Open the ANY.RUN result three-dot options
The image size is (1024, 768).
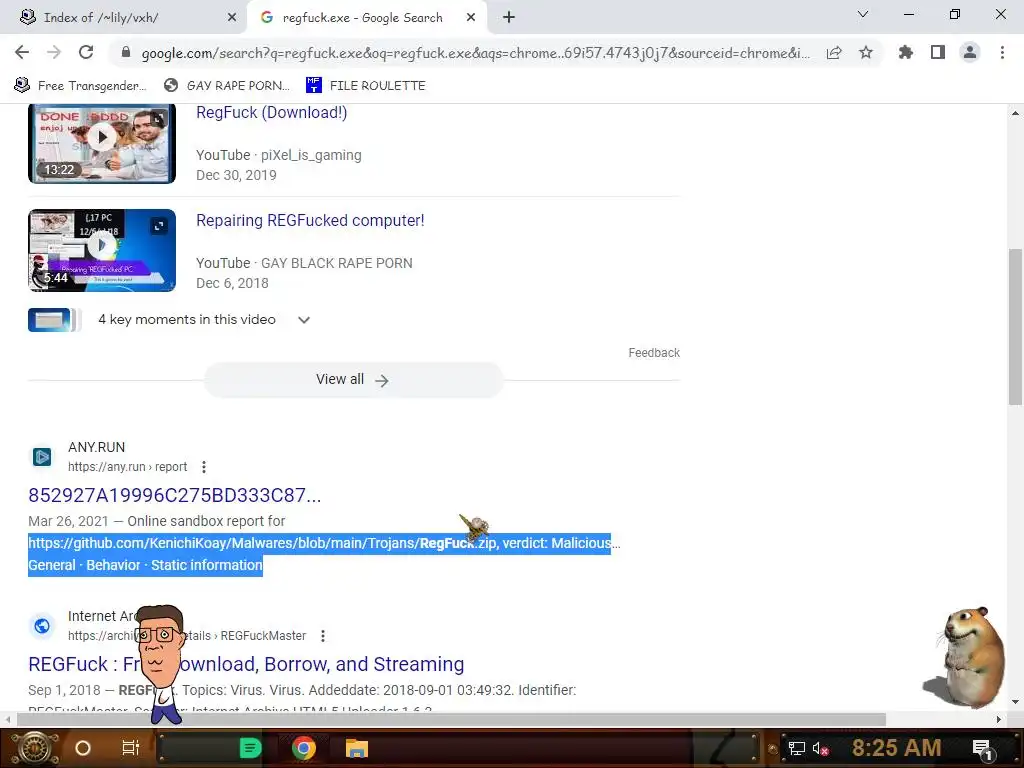click(x=204, y=467)
